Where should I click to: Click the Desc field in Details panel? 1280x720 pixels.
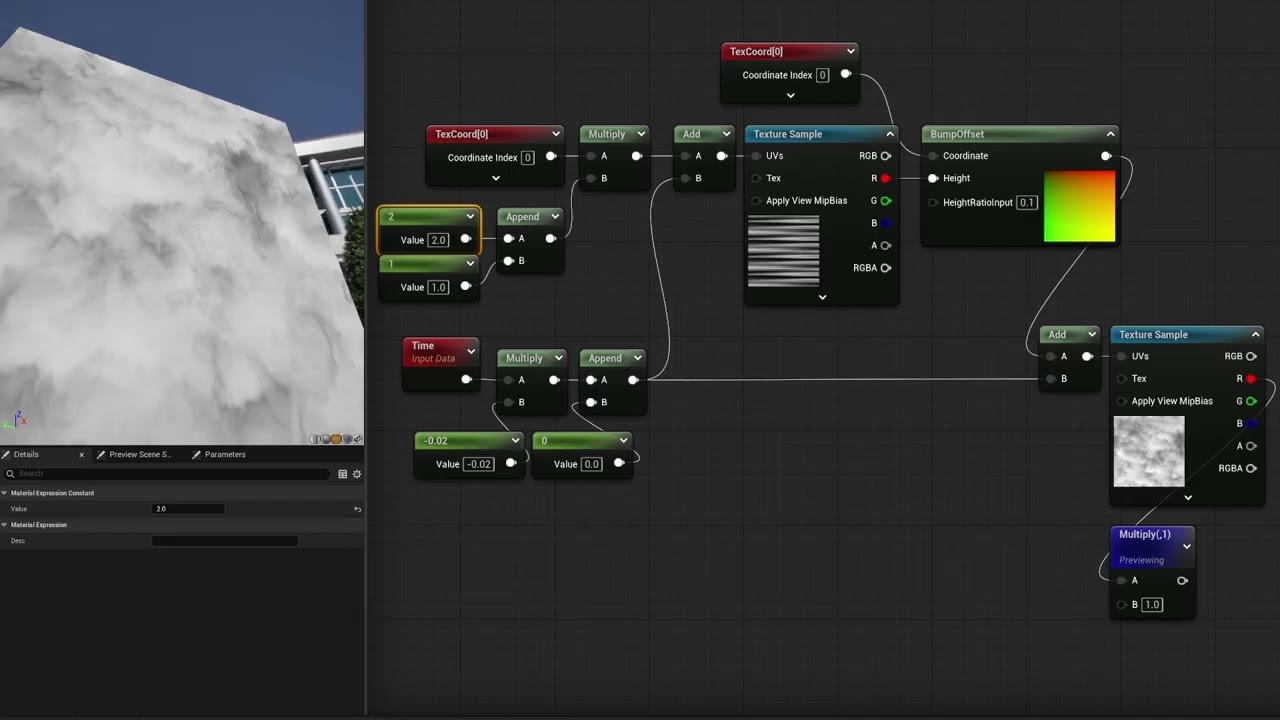click(x=224, y=541)
